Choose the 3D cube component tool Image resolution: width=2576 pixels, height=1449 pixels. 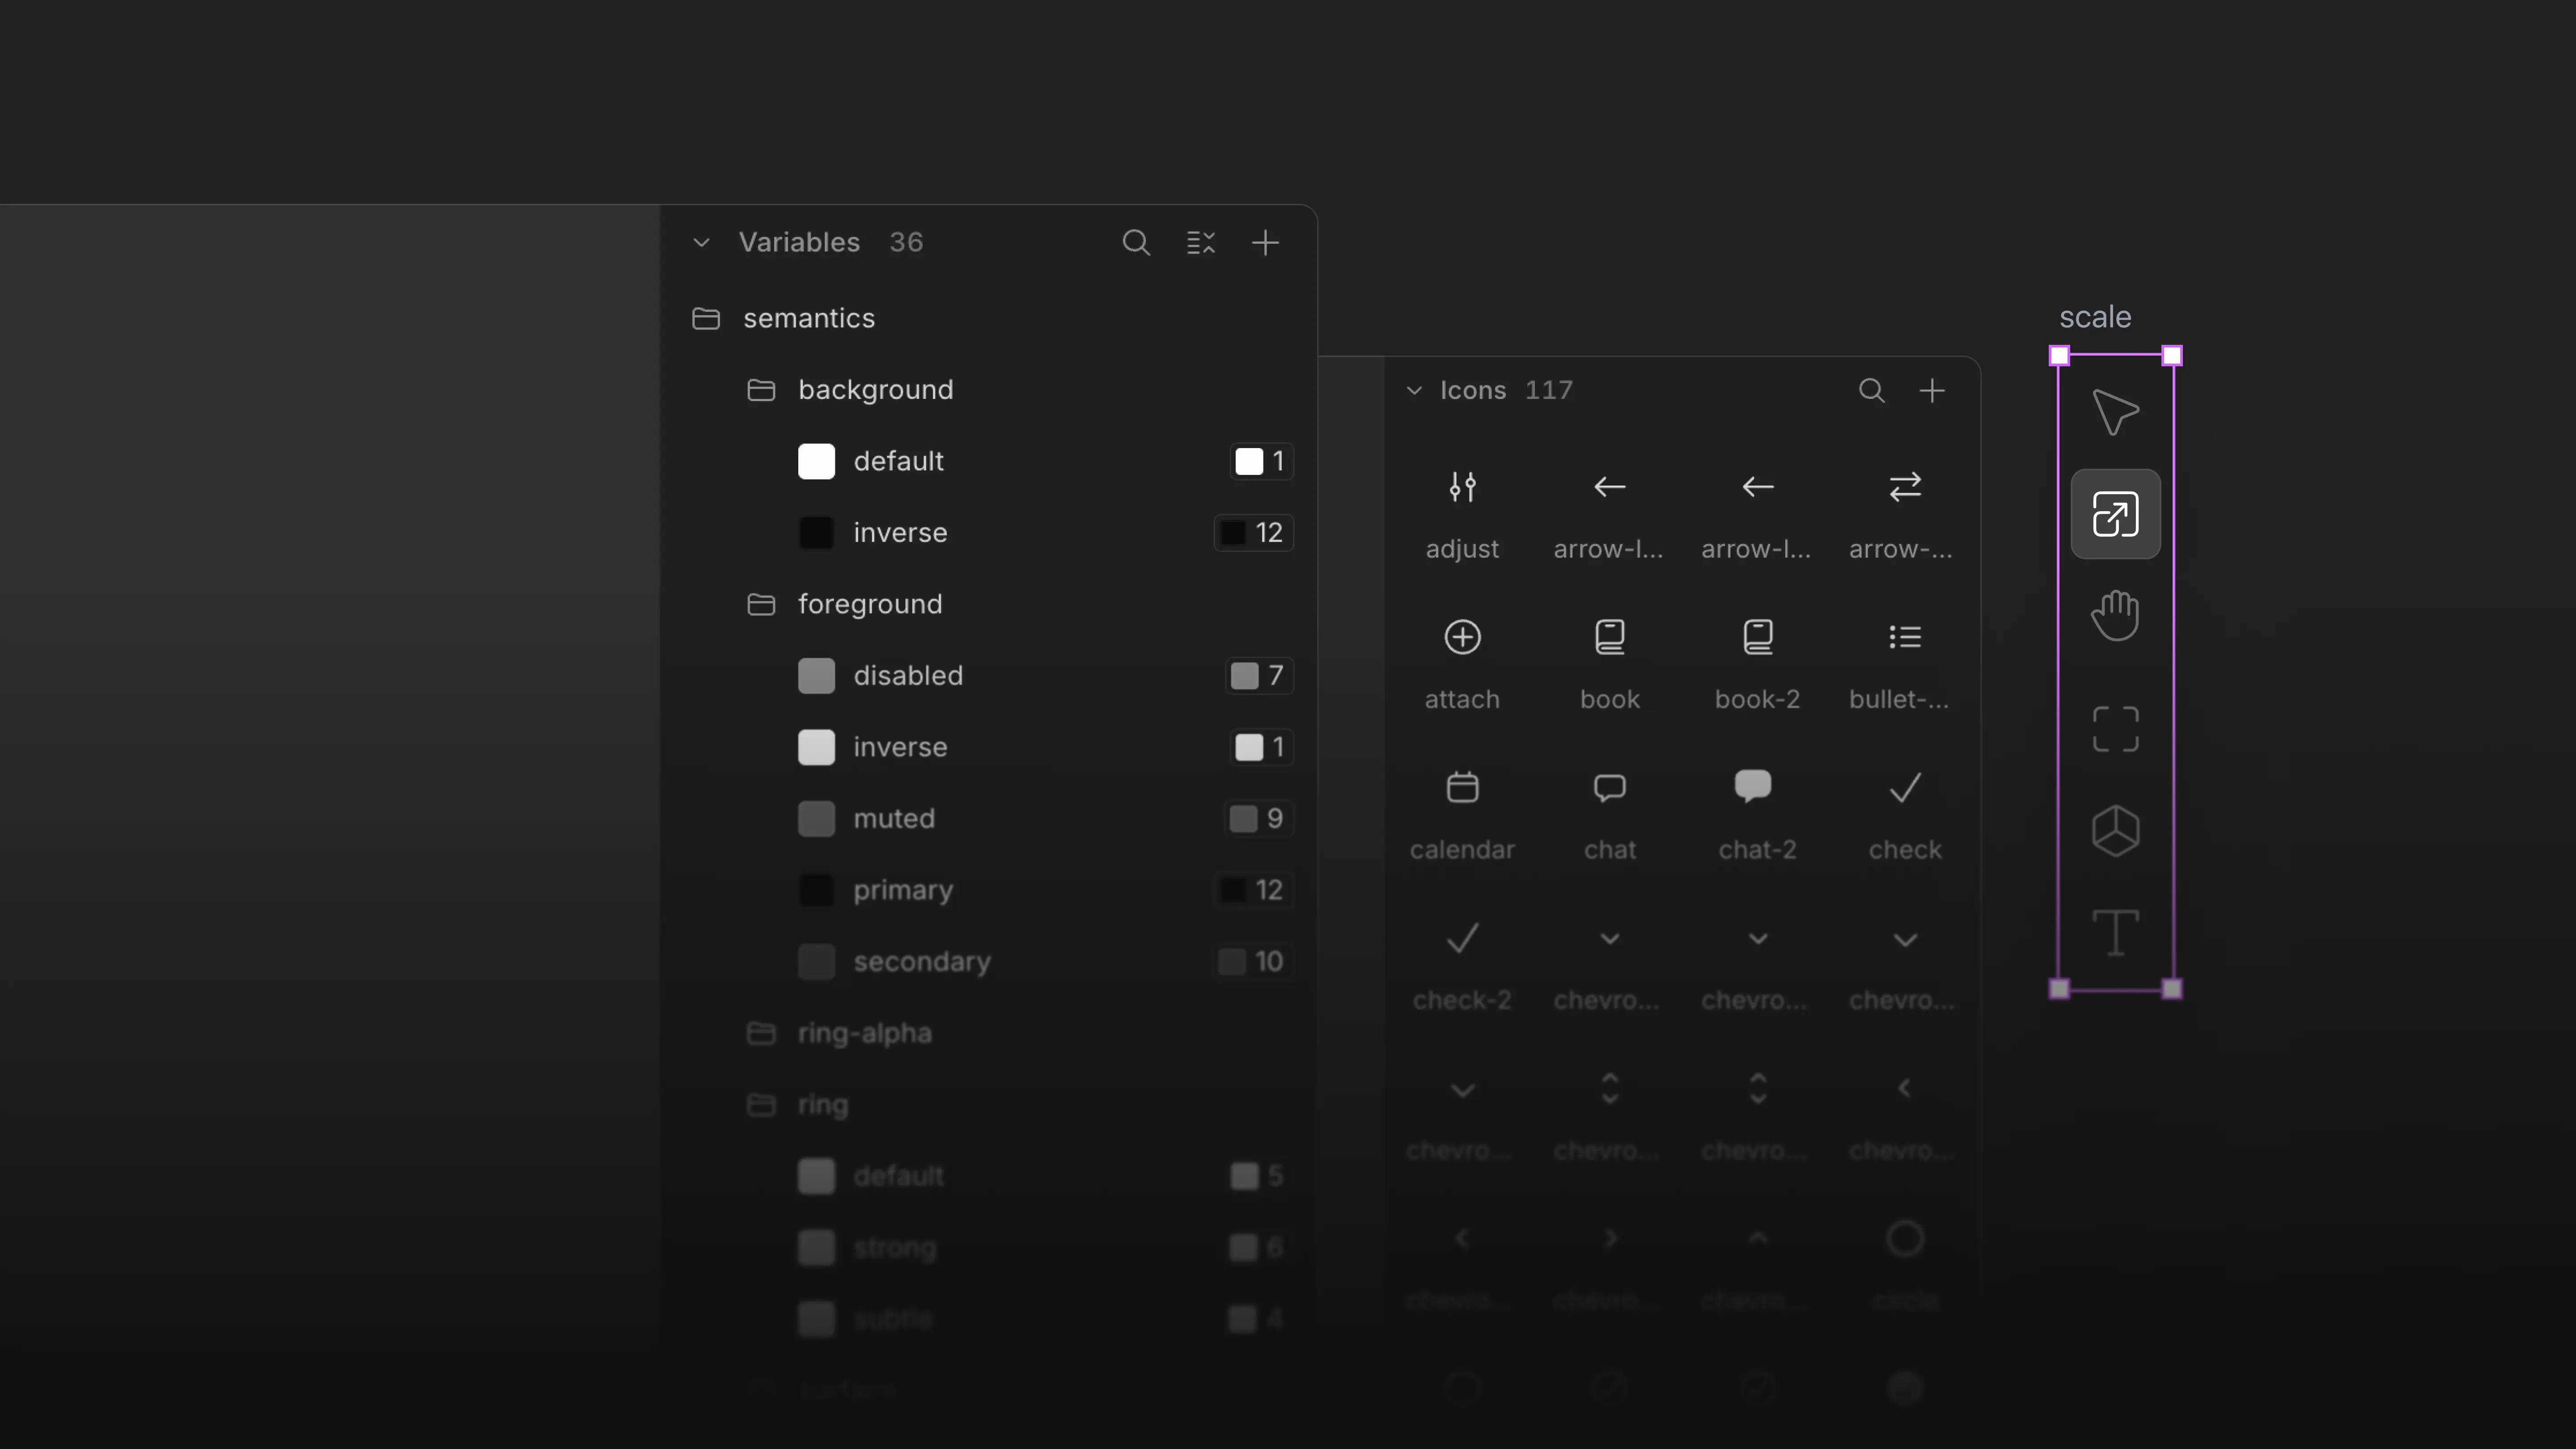tap(2115, 831)
